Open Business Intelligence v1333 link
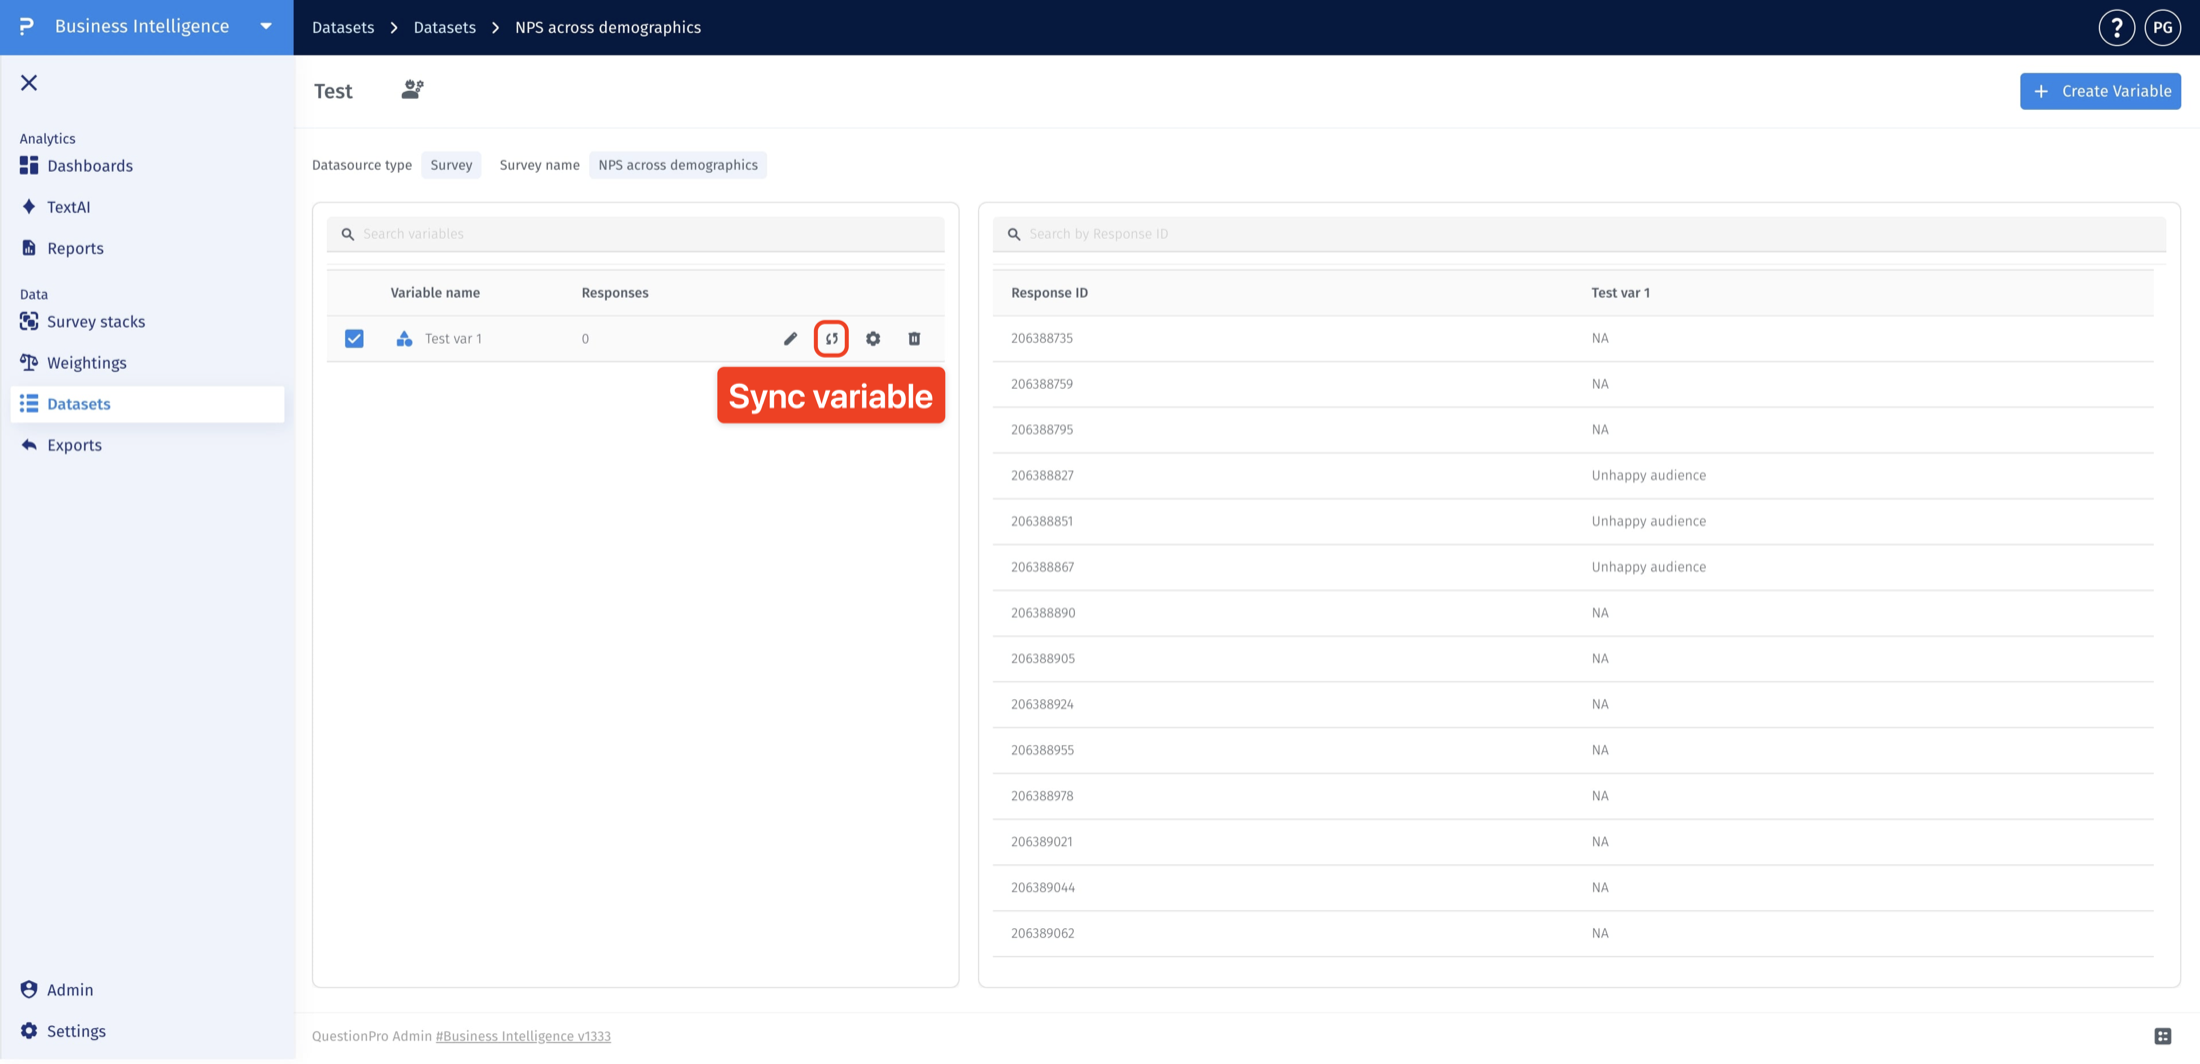 tap(523, 1036)
